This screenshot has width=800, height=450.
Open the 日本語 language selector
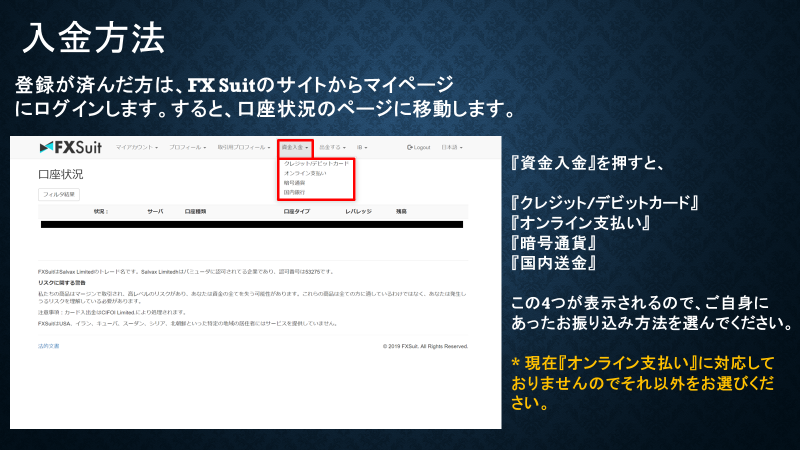tap(452, 147)
